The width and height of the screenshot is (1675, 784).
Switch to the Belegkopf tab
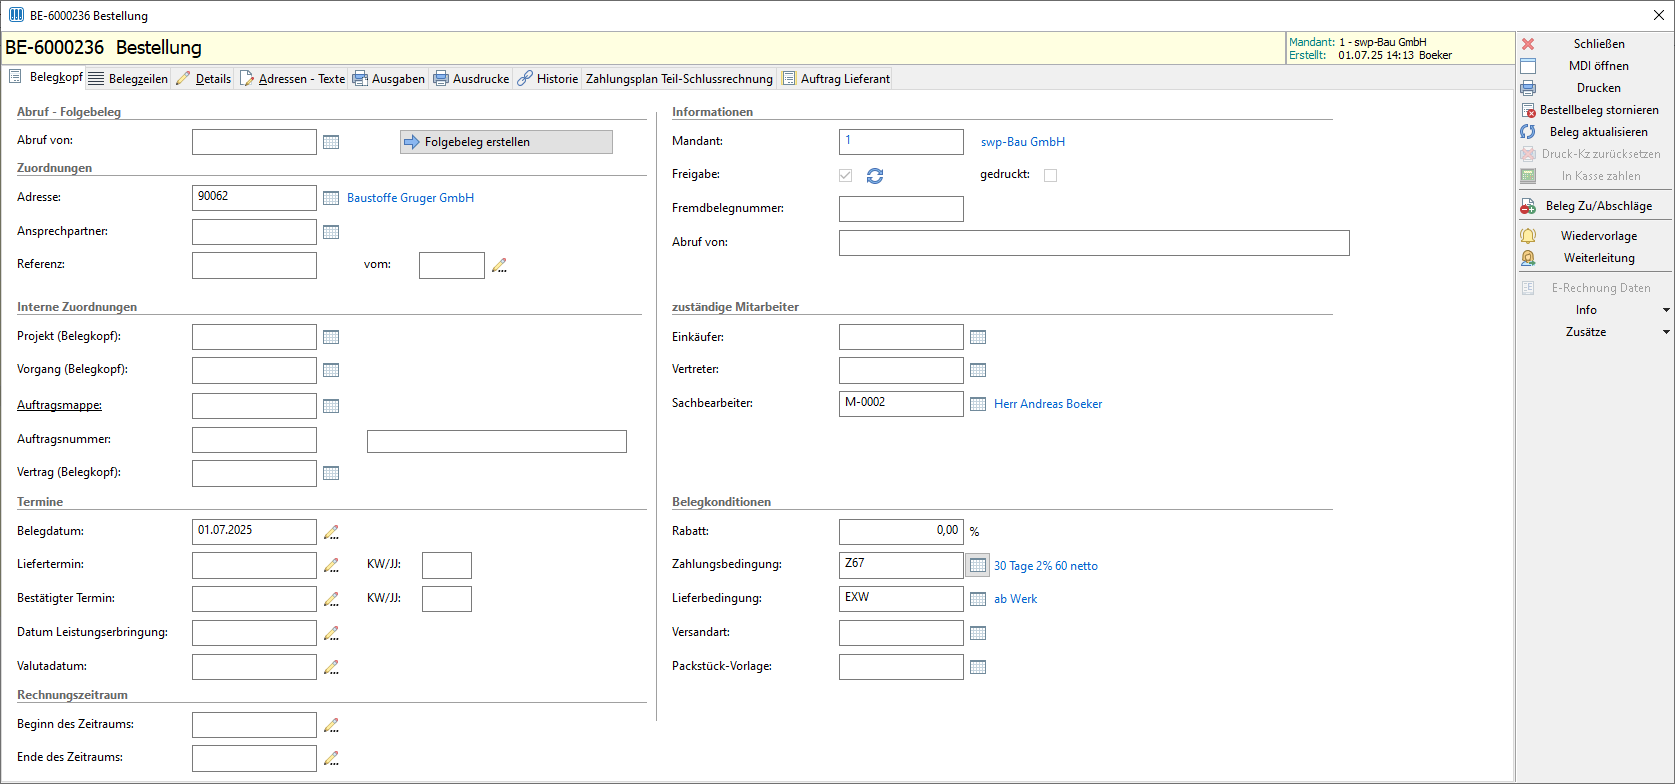coord(45,77)
